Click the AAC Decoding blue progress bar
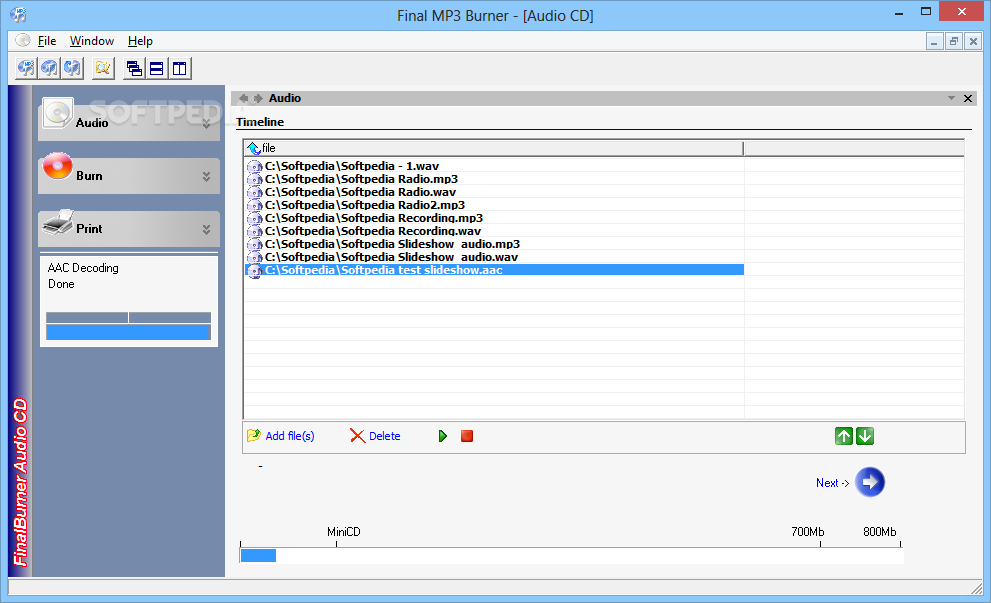Viewport: 991px width, 603px height. pyautogui.click(x=128, y=332)
